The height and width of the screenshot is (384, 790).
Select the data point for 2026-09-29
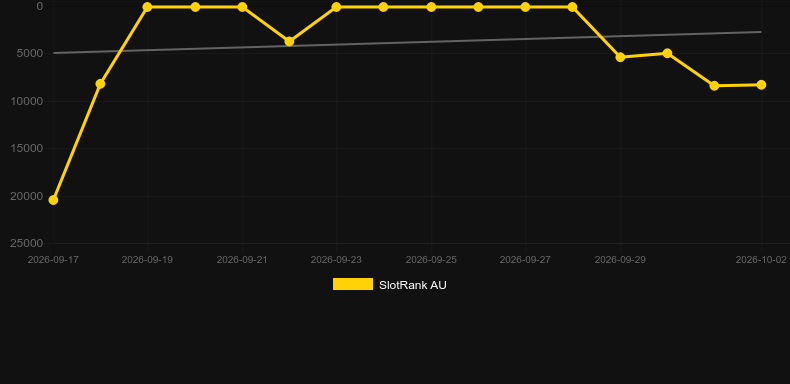(620, 57)
